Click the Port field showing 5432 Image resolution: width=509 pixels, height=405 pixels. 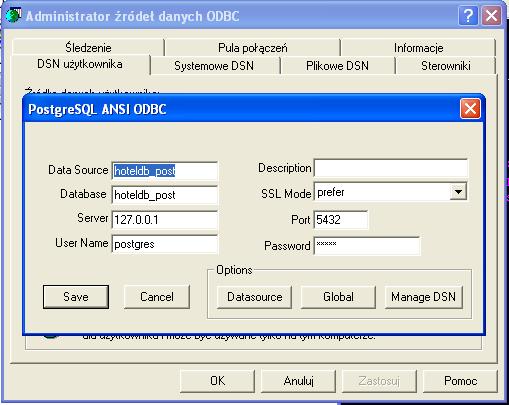click(x=341, y=220)
